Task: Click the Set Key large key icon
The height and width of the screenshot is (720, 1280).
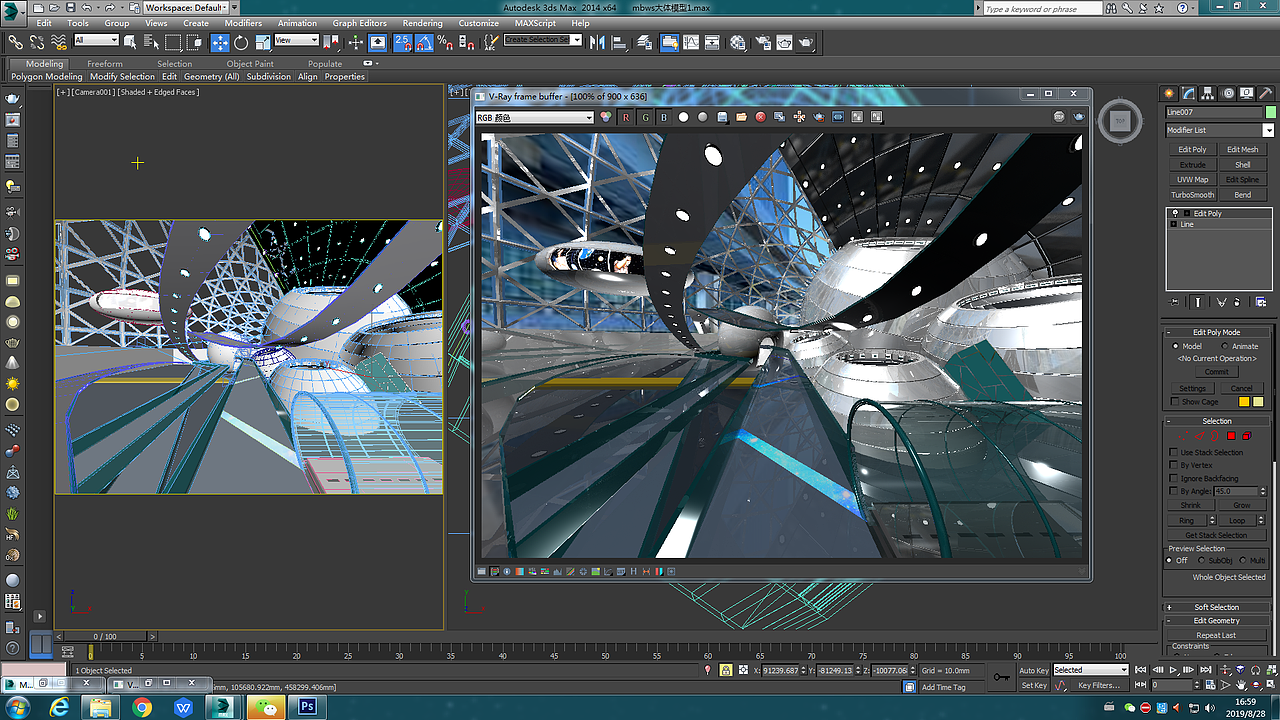Action: pyautogui.click(x=1001, y=677)
